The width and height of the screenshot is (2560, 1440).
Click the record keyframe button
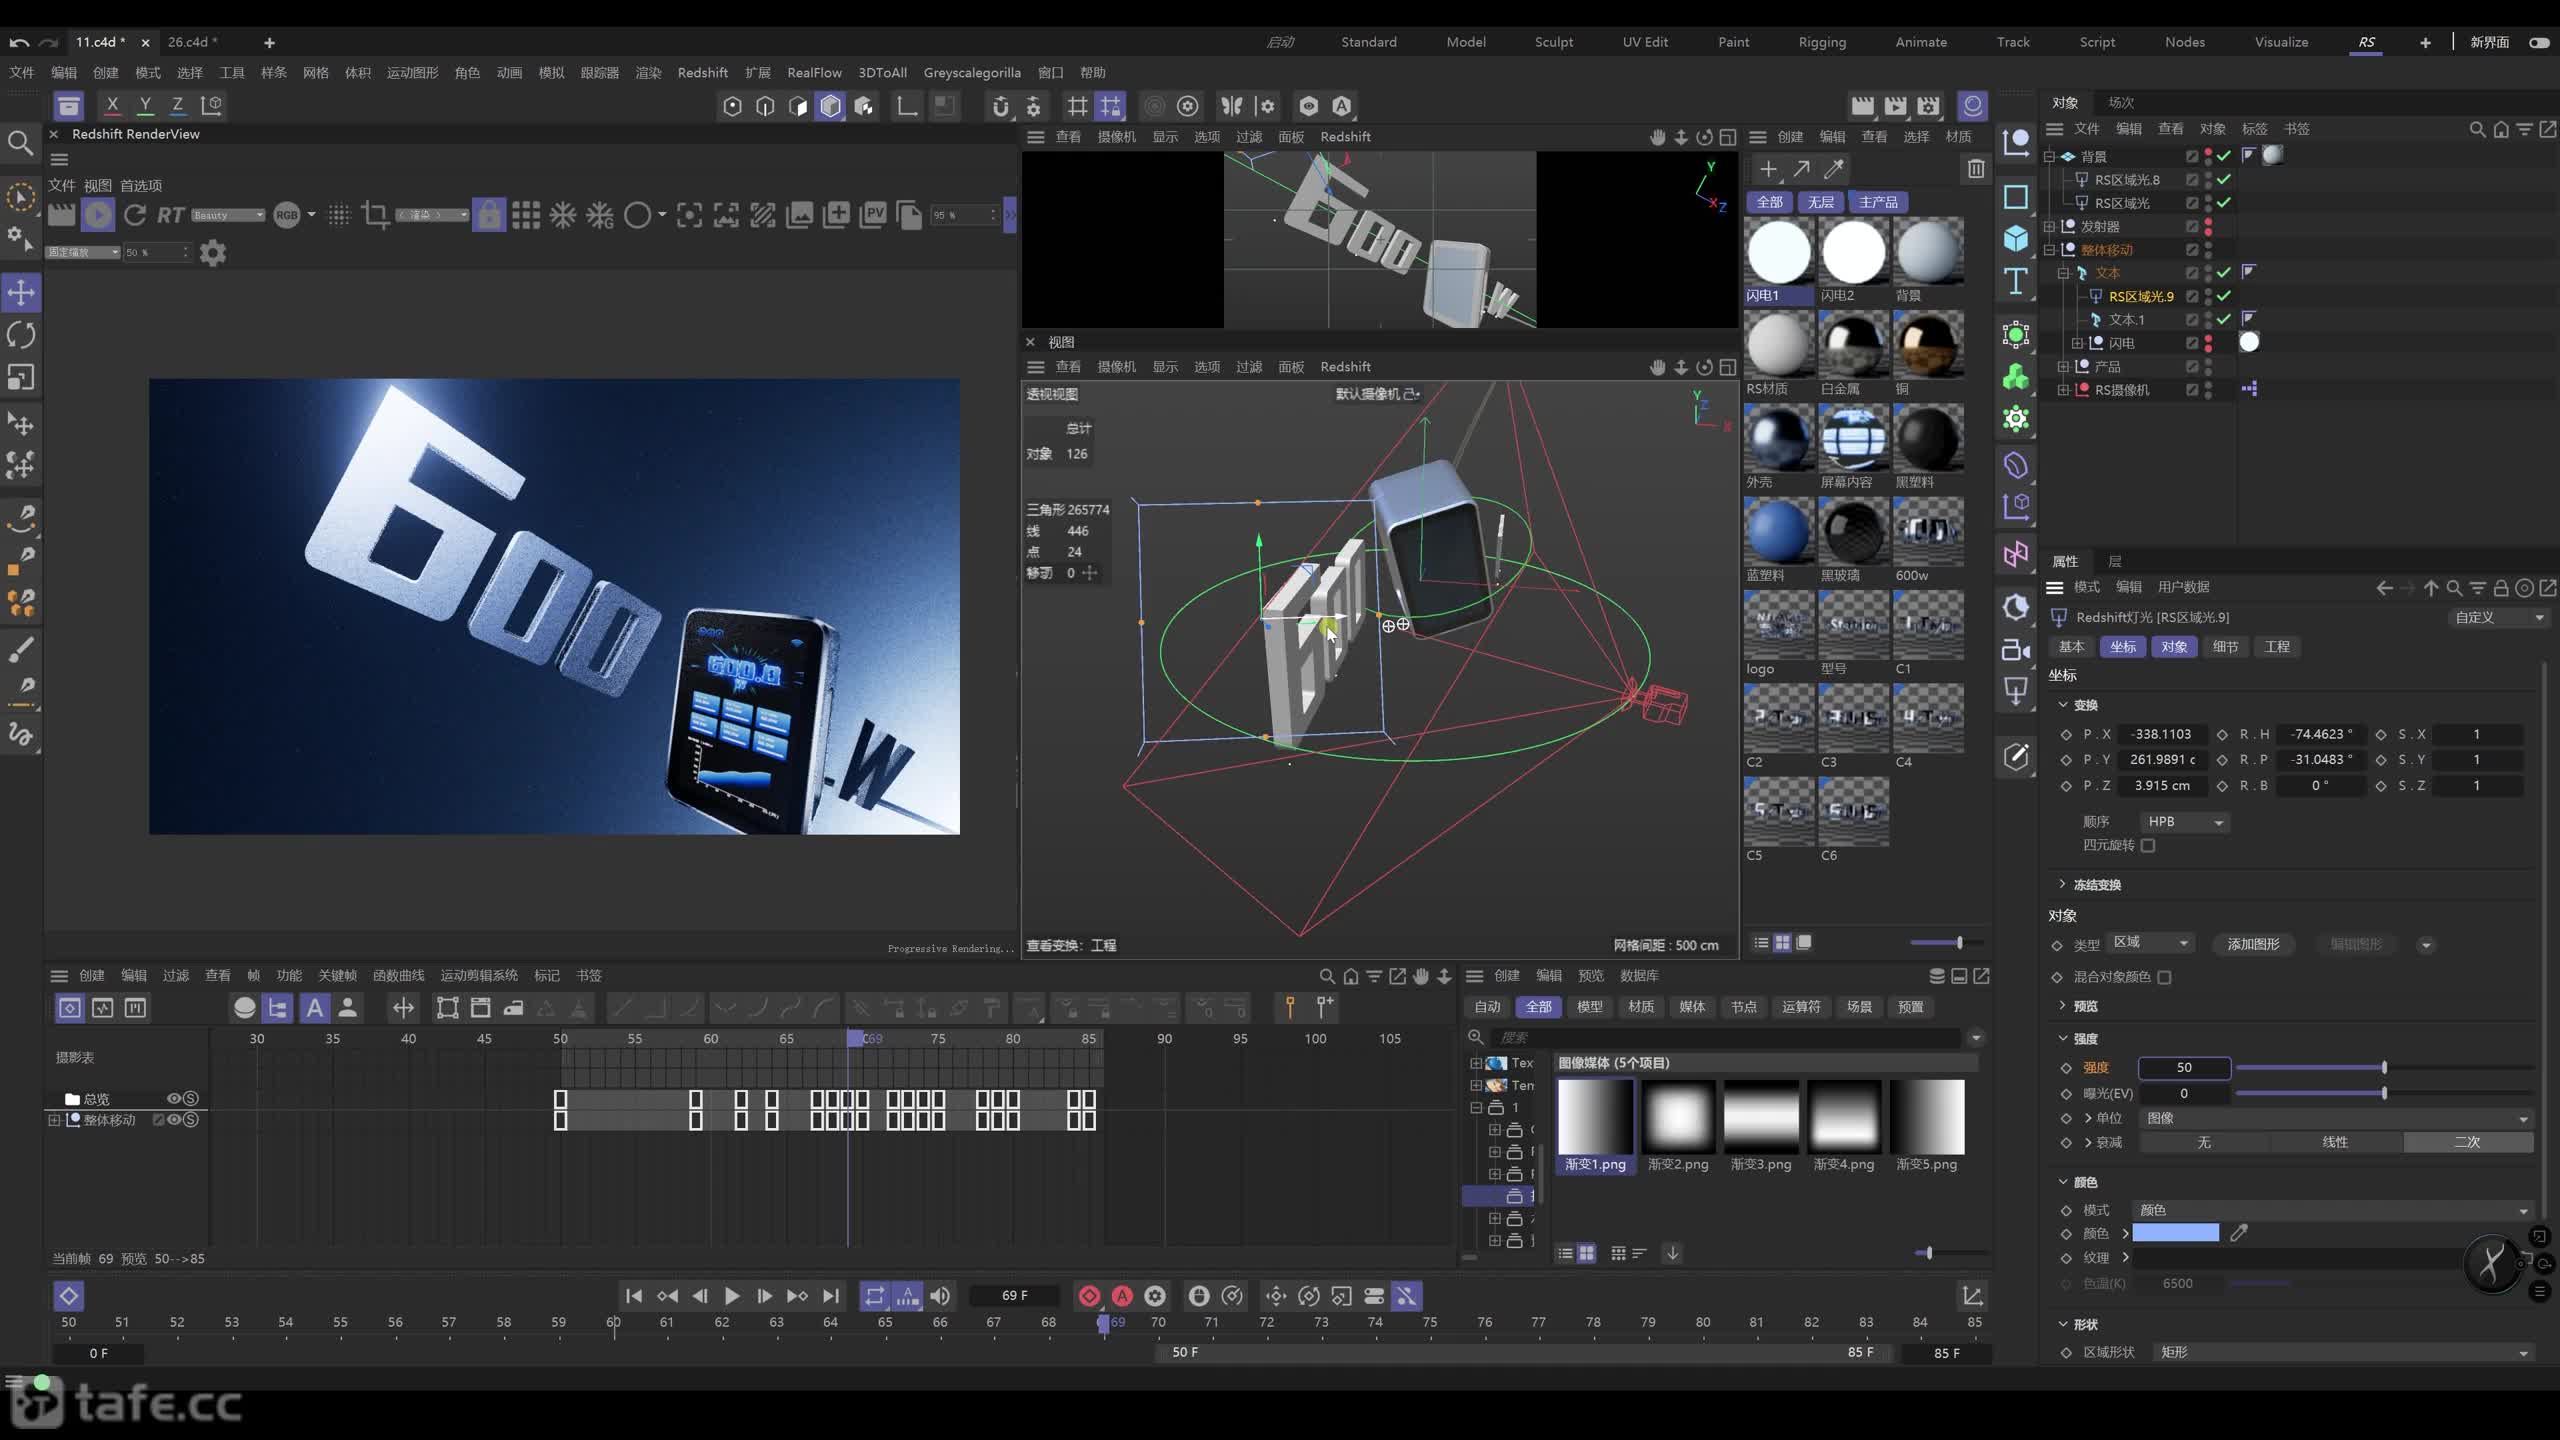pos(1089,1296)
